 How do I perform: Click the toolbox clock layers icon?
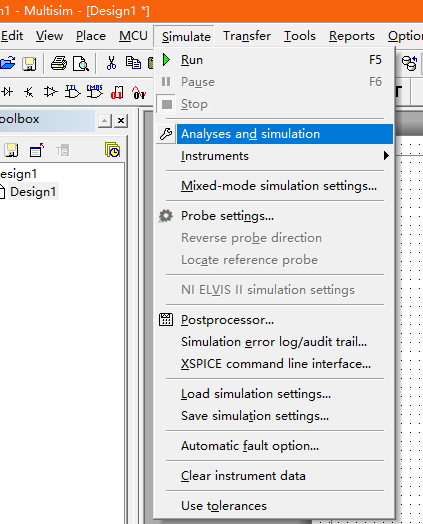coord(113,150)
